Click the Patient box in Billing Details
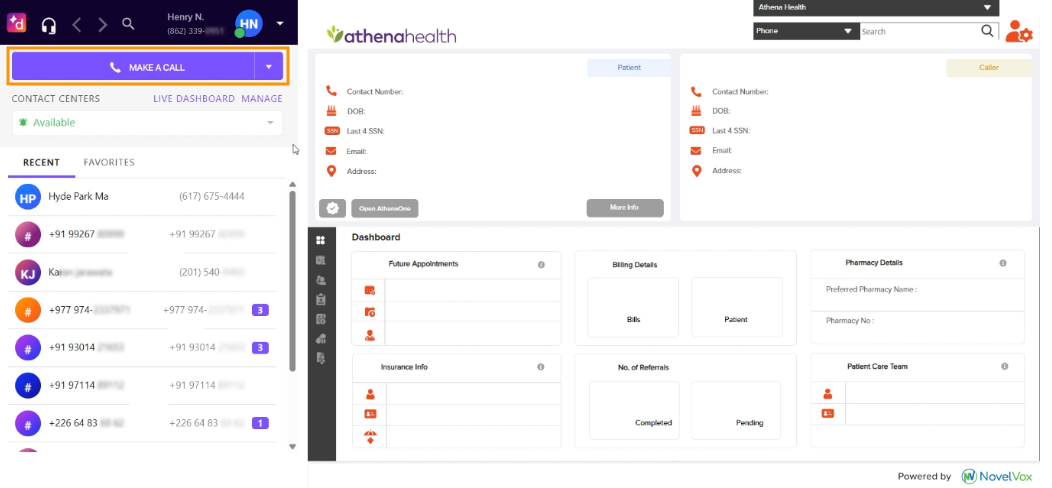 737,307
